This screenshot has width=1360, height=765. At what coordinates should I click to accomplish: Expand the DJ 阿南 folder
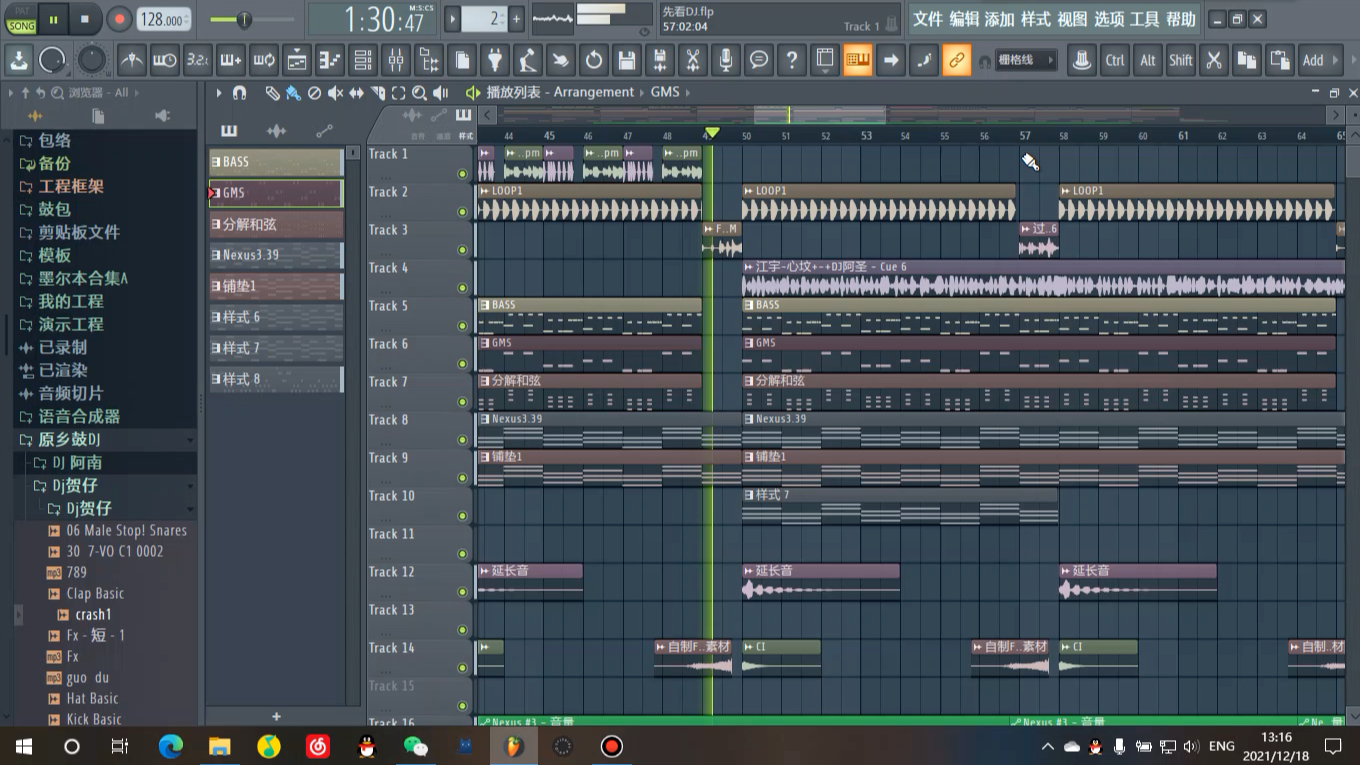[67, 463]
